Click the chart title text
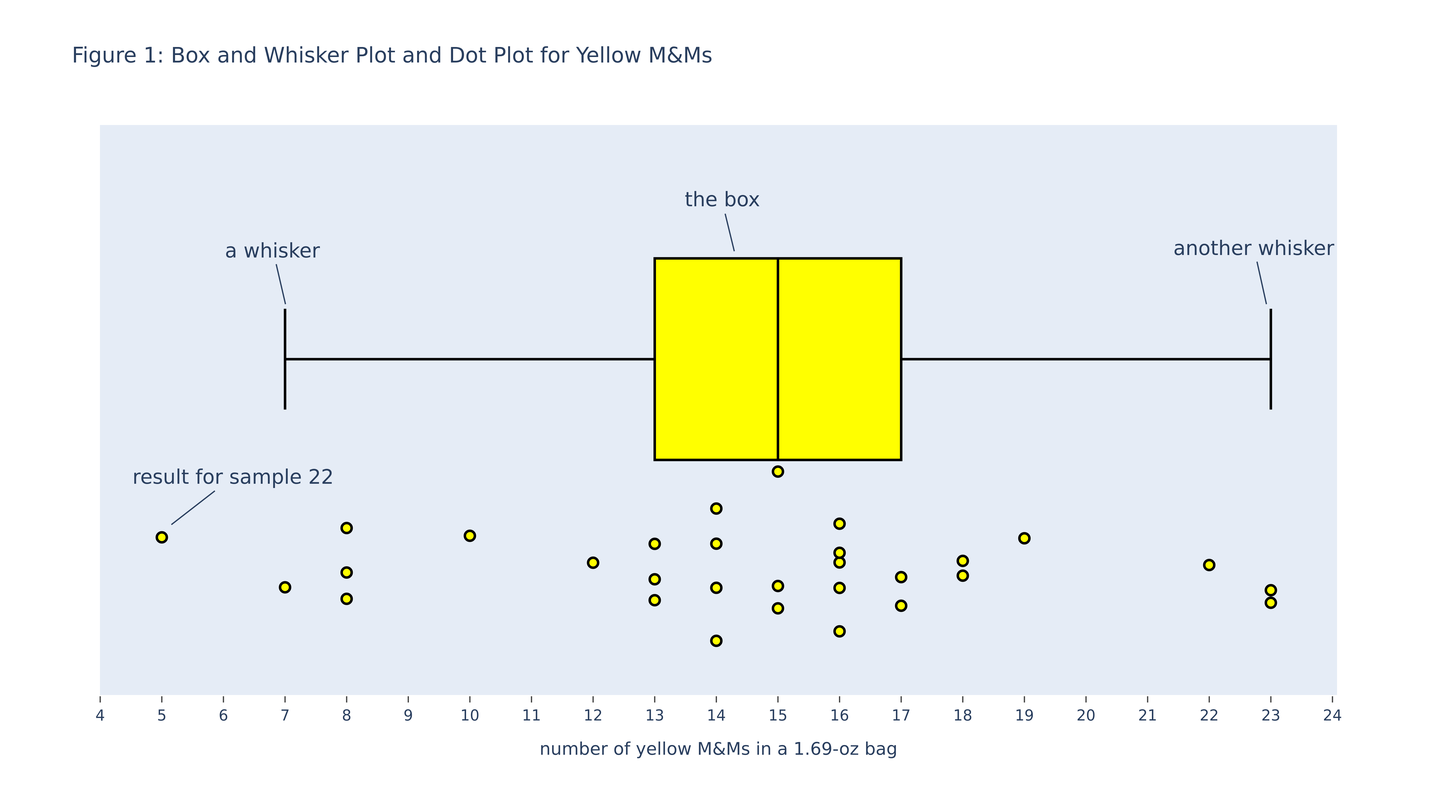Image resolution: width=1437 pixels, height=795 pixels. 391,56
